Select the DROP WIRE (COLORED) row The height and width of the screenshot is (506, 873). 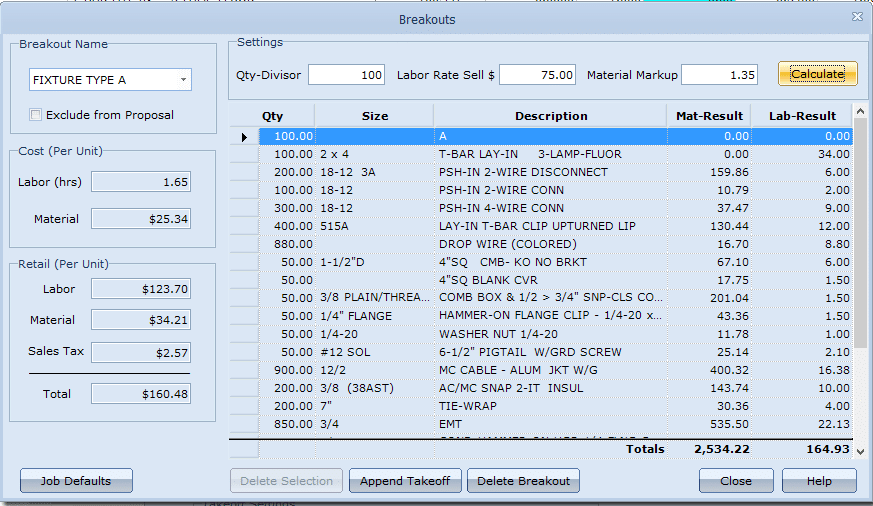tap(550, 244)
